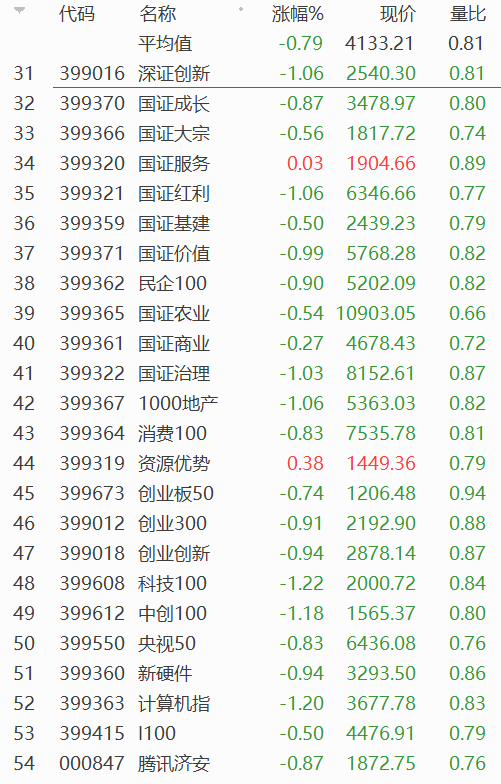
Task: Choose the 央视50 row
Action: click(250, 644)
